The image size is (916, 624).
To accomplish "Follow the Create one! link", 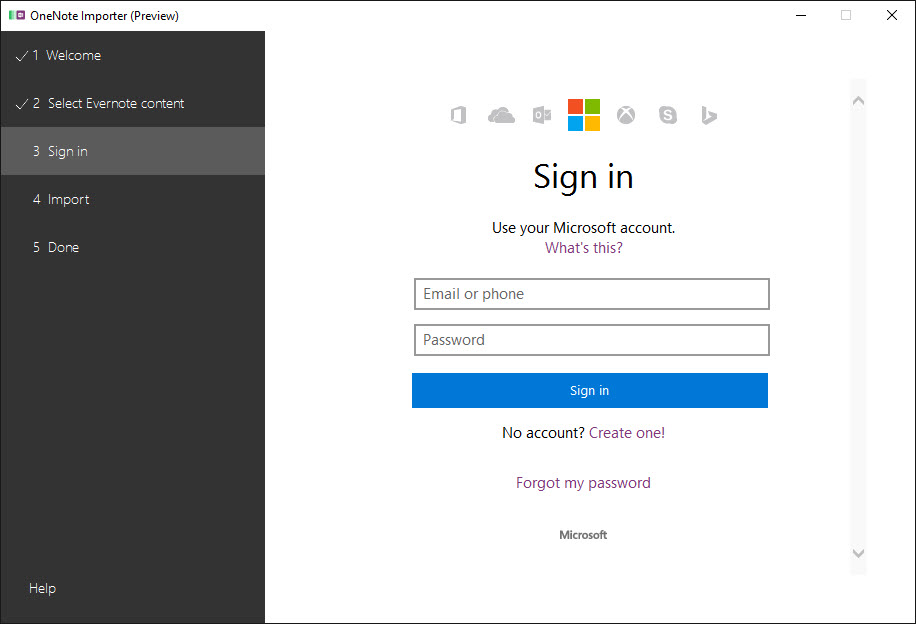I will [x=627, y=433].
